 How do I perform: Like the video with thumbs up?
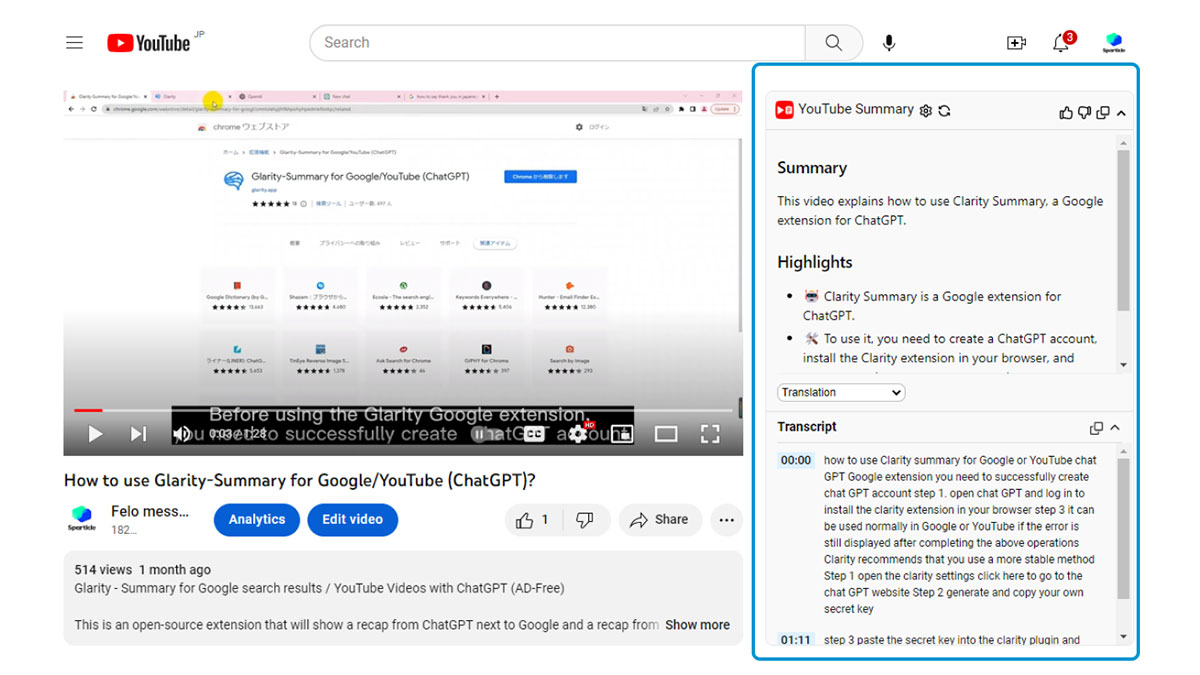[x=534, y=520]
